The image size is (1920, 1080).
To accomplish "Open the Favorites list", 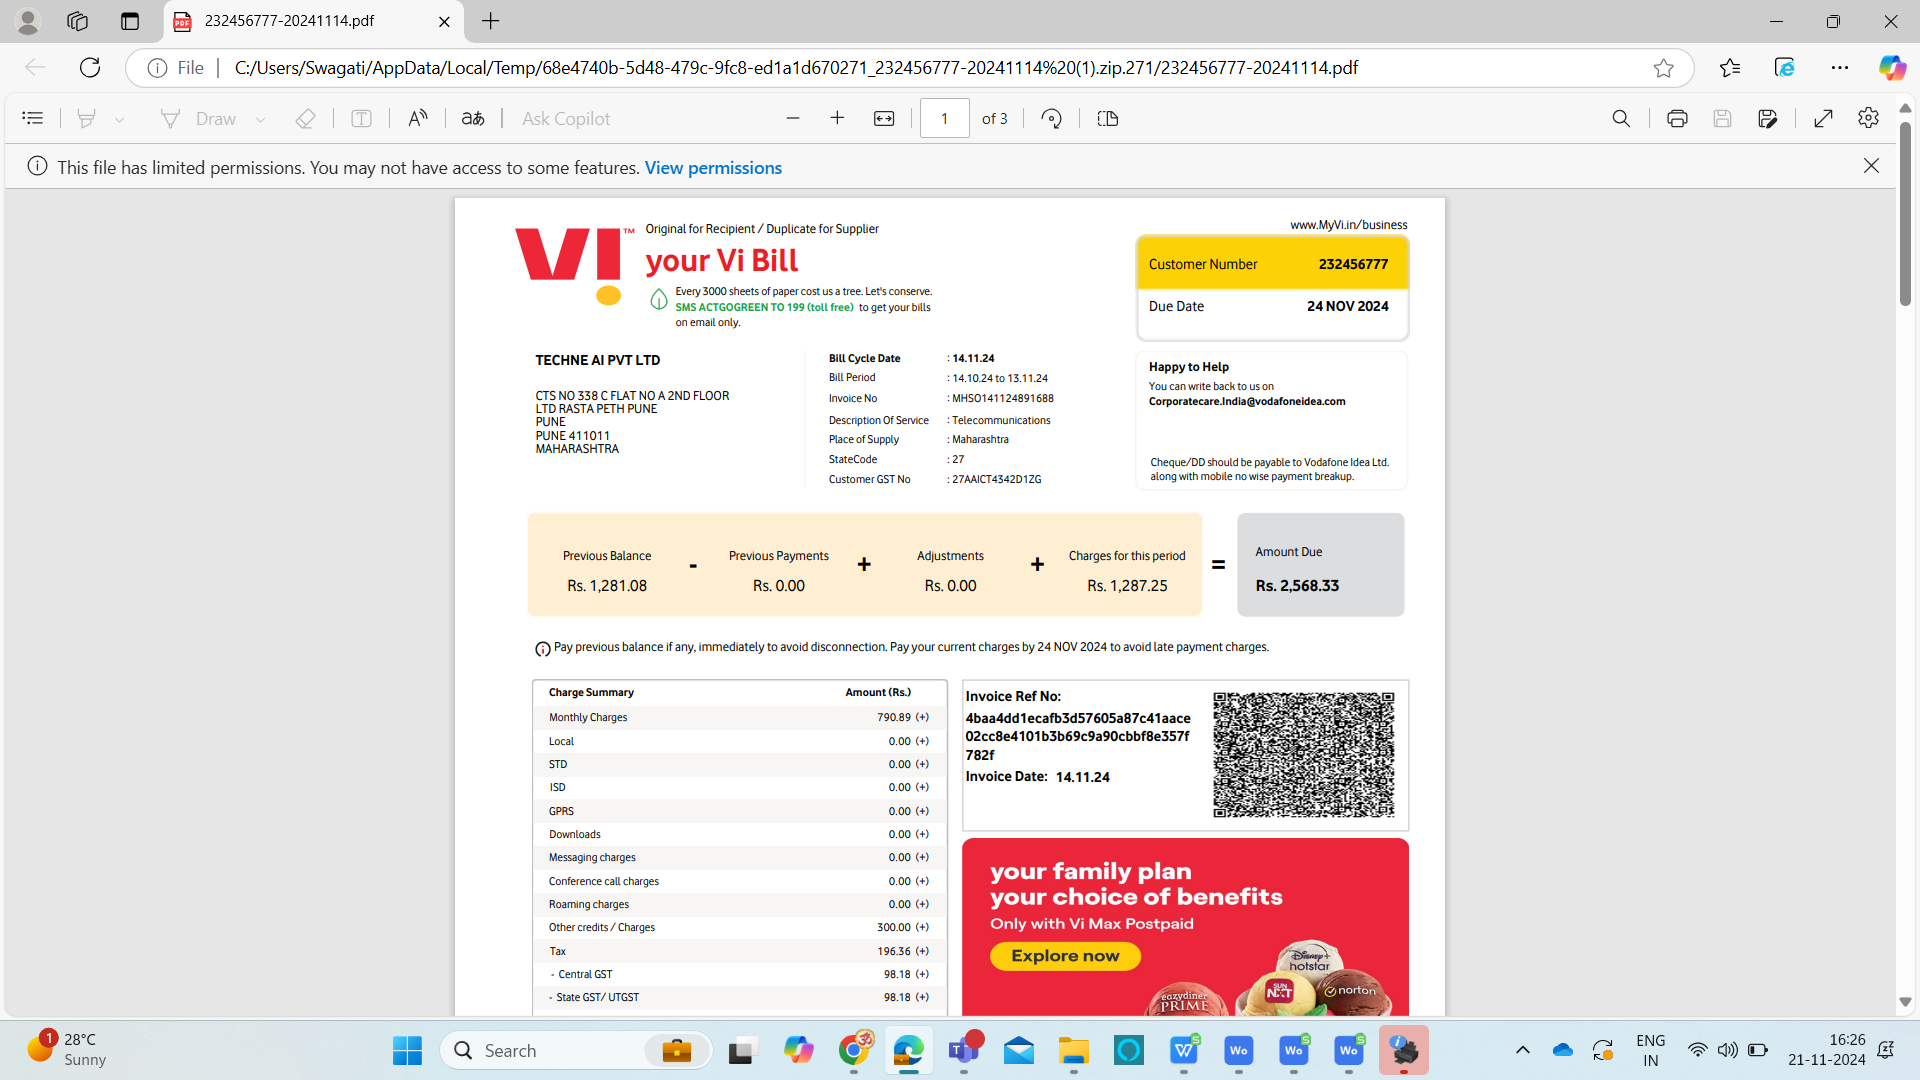I will click(1730, 68).
